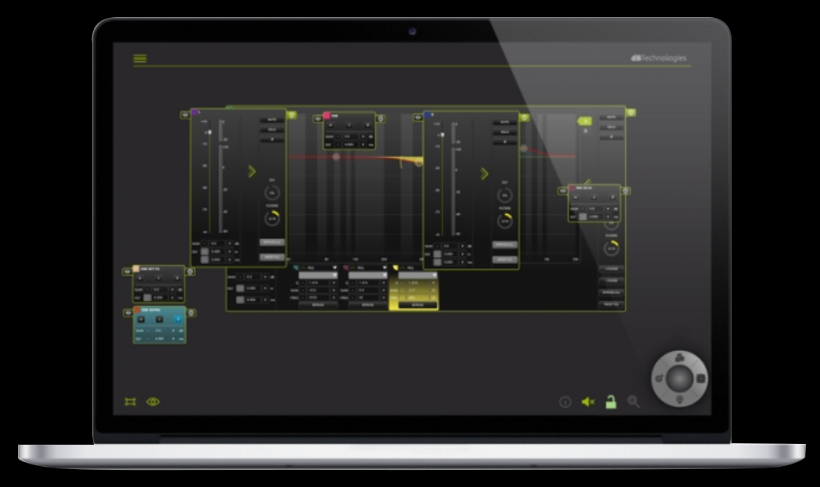
Task: Open the type dropdown arrow of the teal EQ filter
Action: click(335, 268)
